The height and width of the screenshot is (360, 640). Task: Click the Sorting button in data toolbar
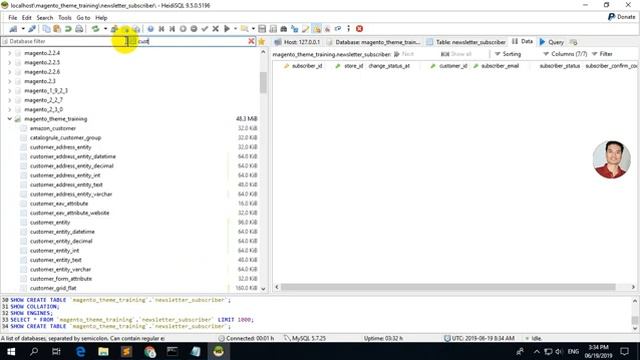tap(508, 54)
